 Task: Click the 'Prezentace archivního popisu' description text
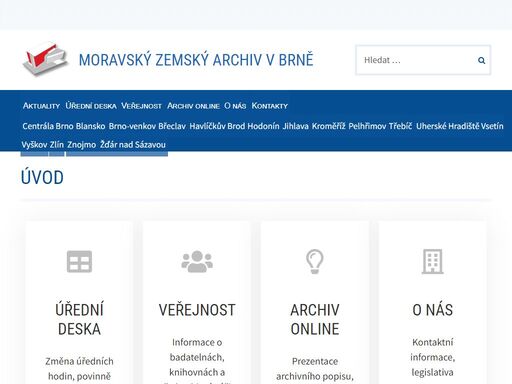(315, 369)
